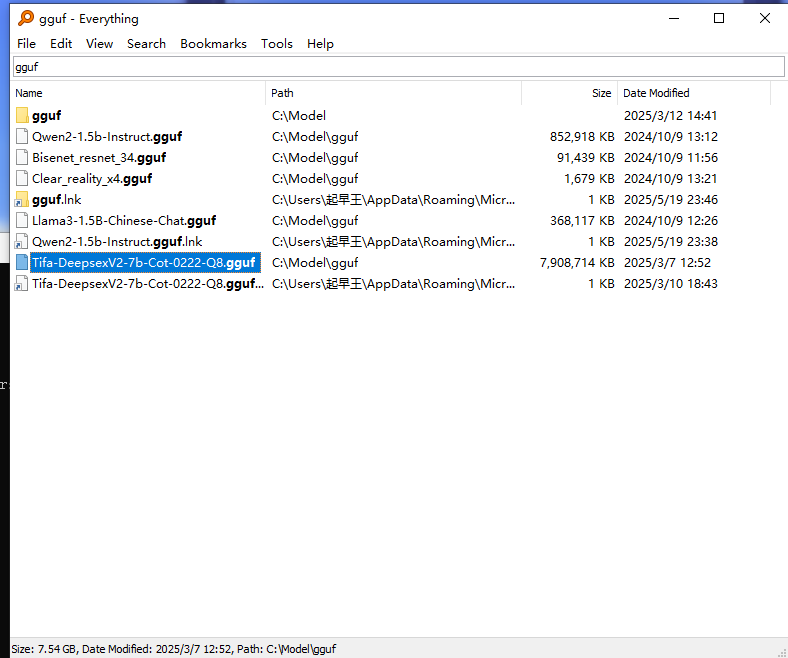Select the gguf folder row name
The width and height of the screenshot is (788, 658).
[46, 116]
